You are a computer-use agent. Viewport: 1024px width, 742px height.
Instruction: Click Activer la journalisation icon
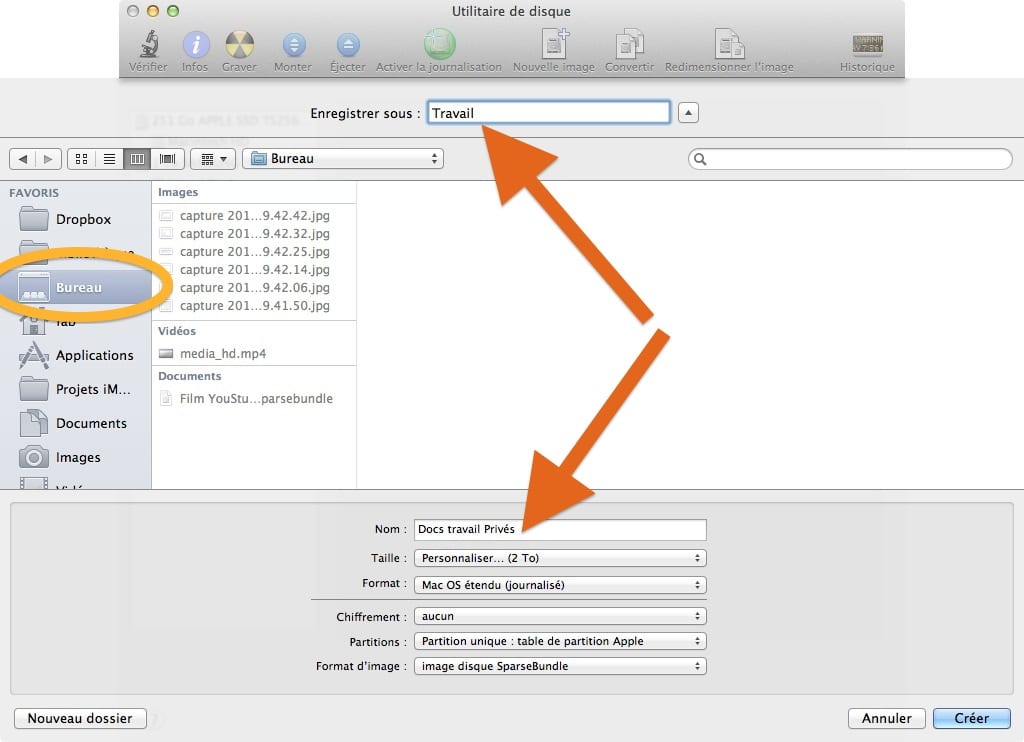[x=440, y=44]
